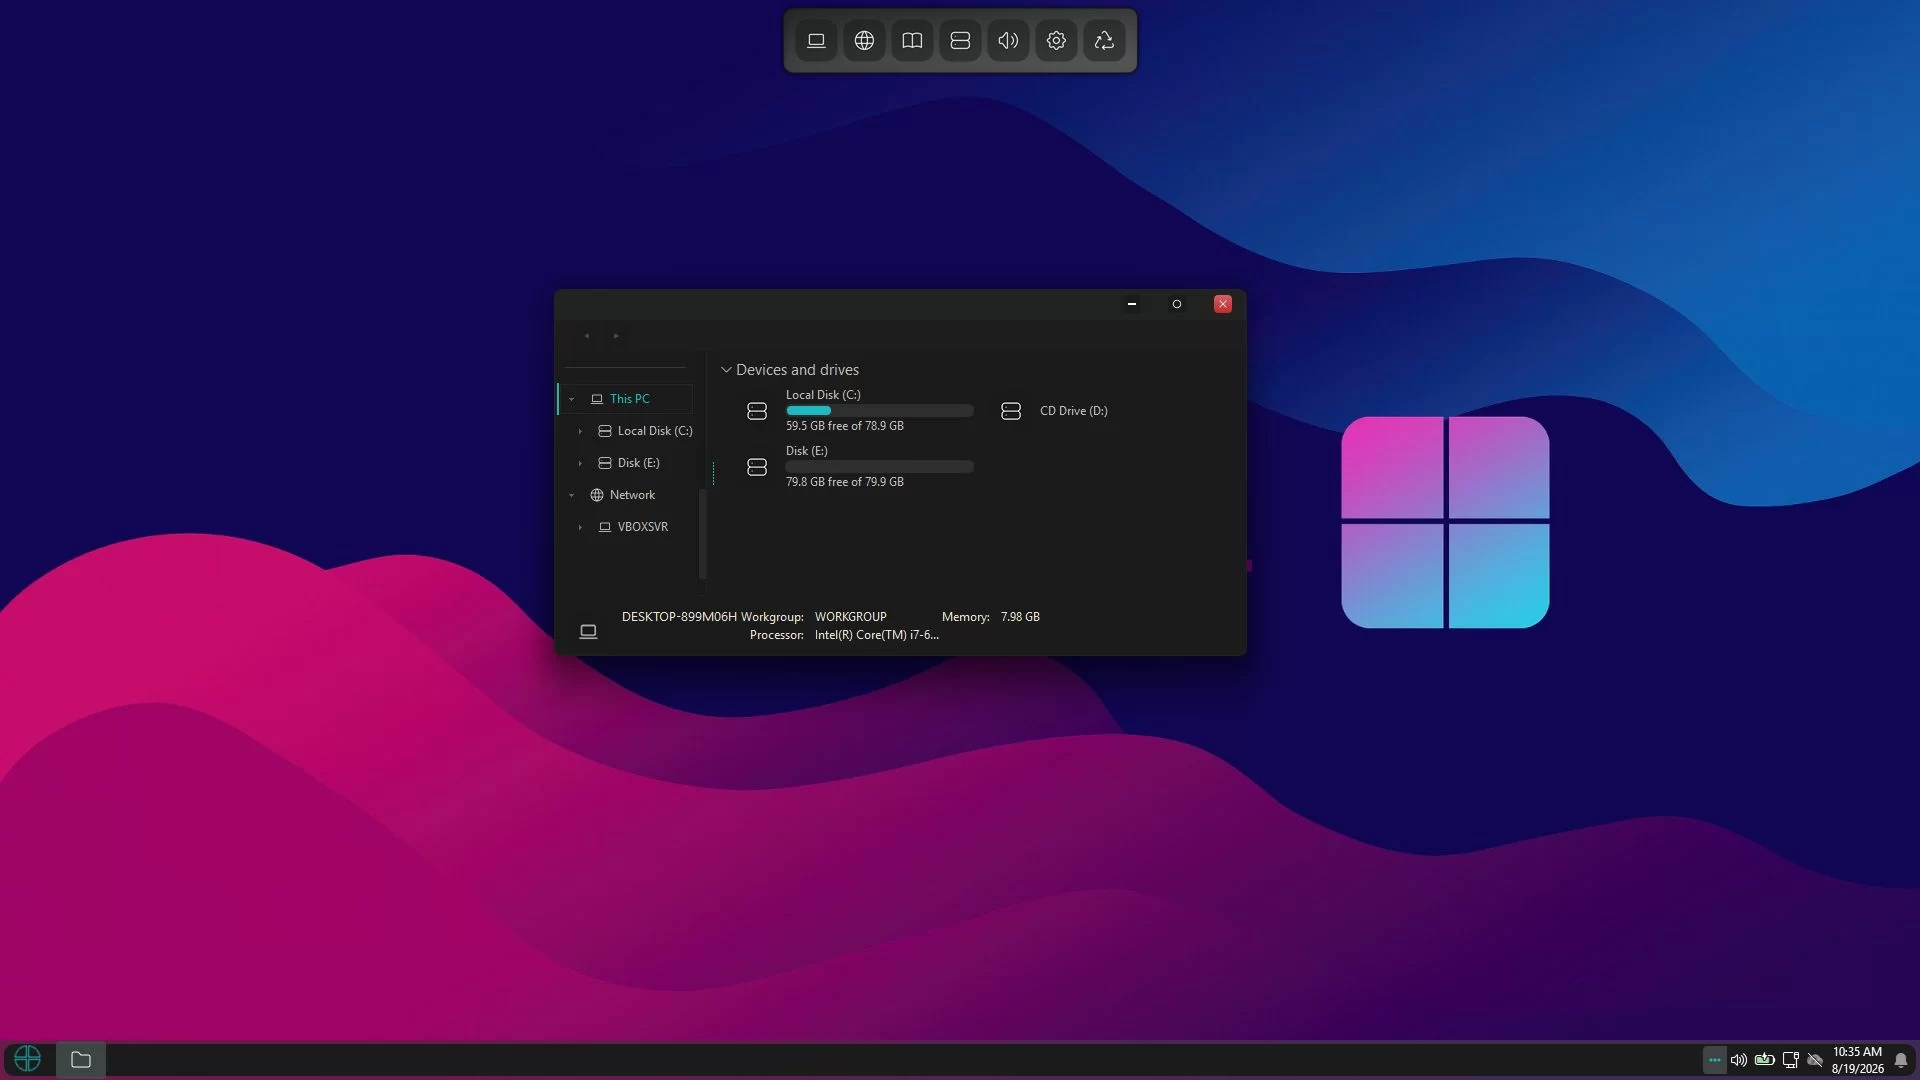The width and height of the screenshot is (1920, 1080).
Task: Collapse the Devices and drives group
Action: coord(726,370)
